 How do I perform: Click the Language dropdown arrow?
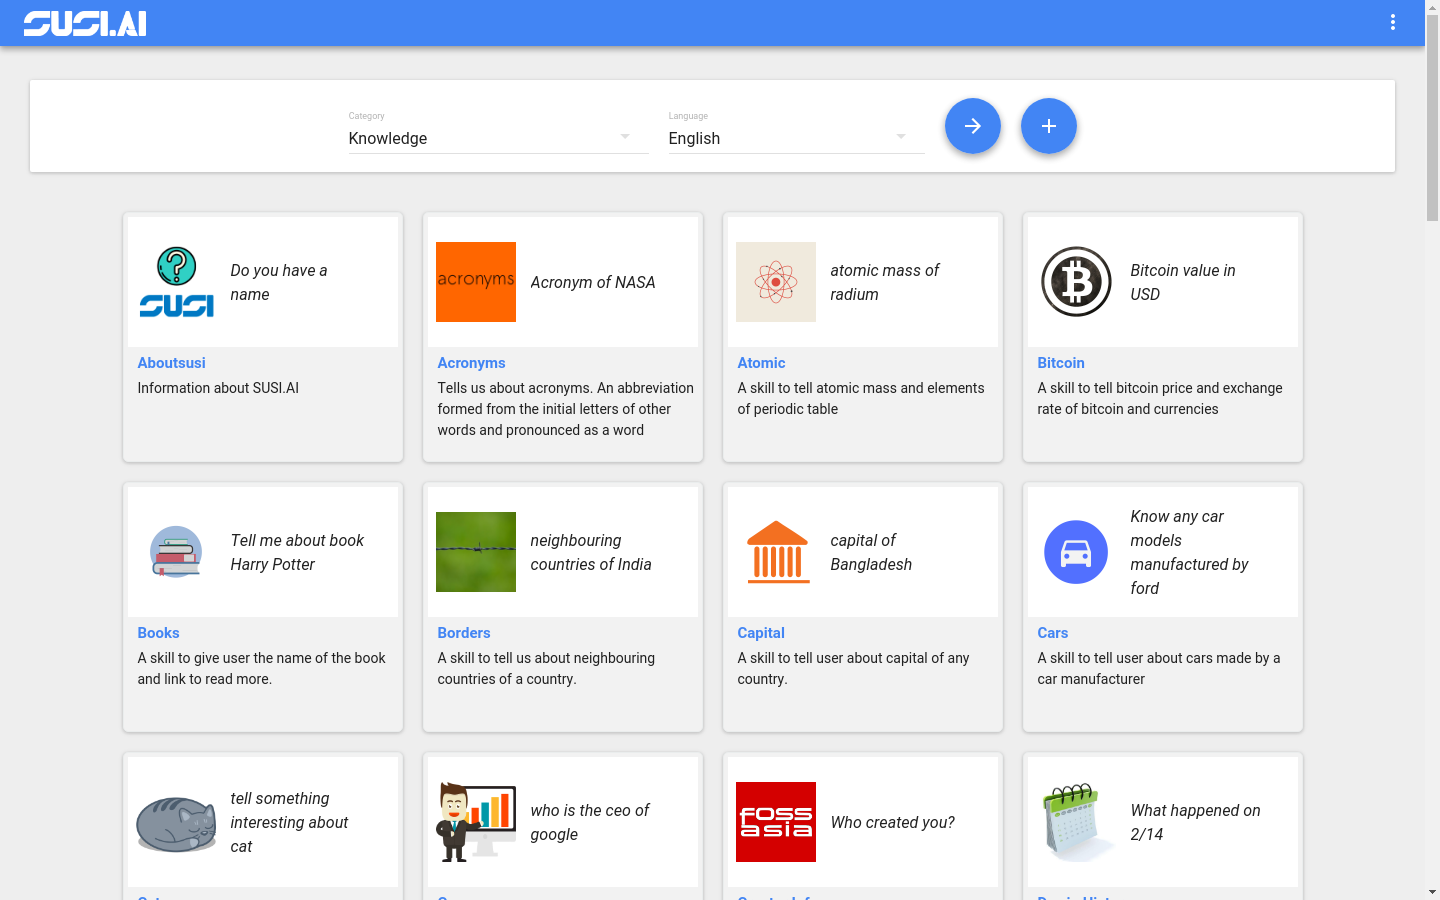(901, 137)
